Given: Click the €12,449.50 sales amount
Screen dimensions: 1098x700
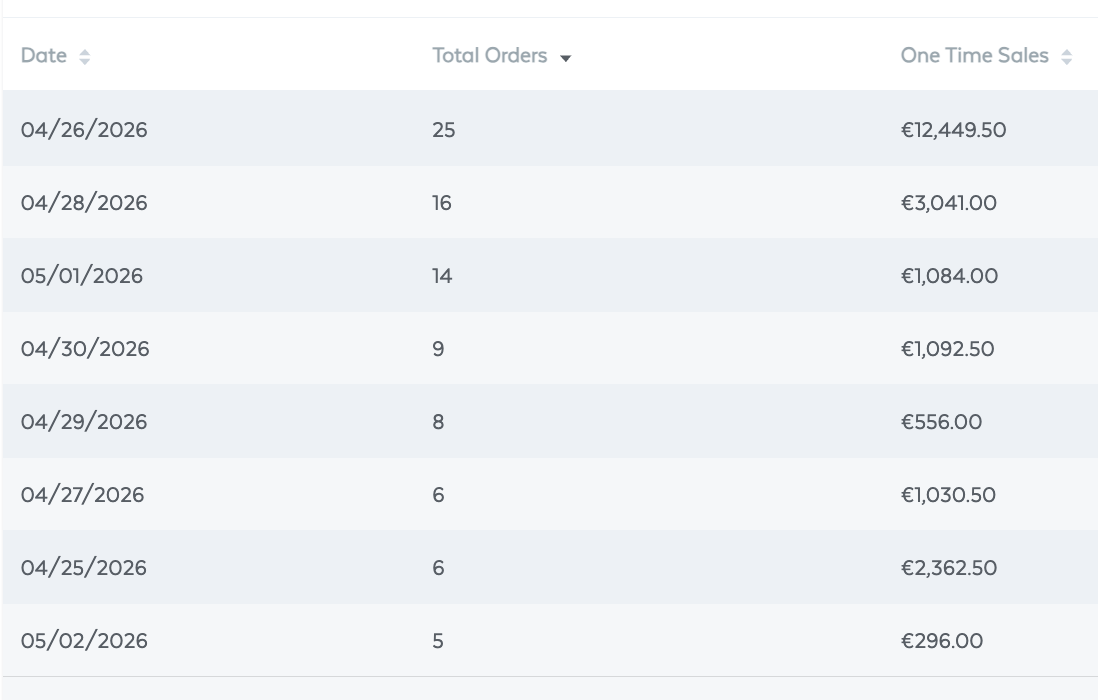Looking at the screenshot, I should point(953,130).
